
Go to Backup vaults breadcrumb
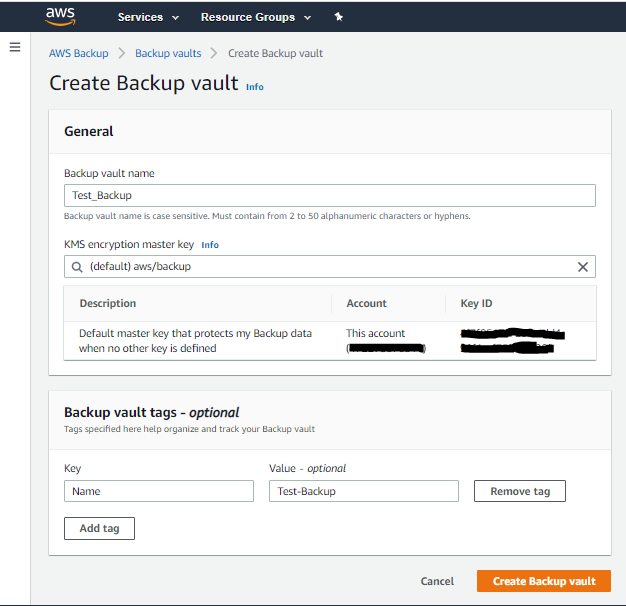(168, 53)
